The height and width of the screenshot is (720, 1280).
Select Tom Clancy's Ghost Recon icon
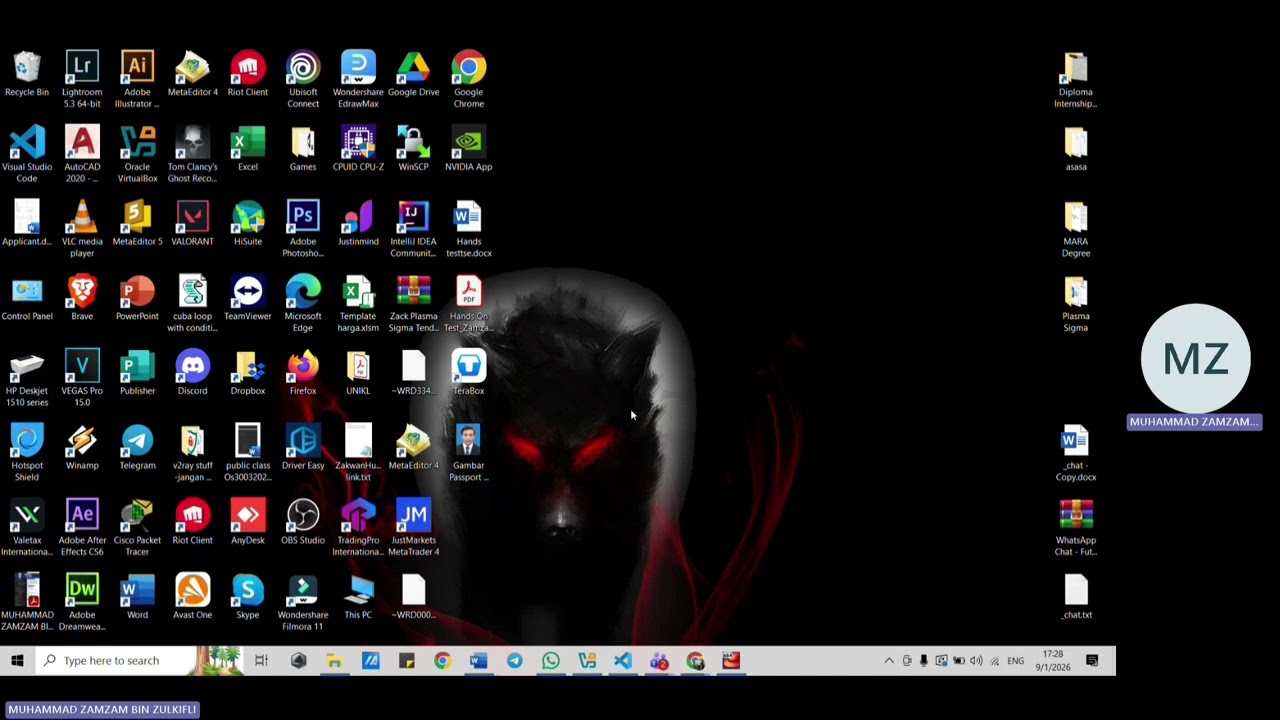pos(192,155)
